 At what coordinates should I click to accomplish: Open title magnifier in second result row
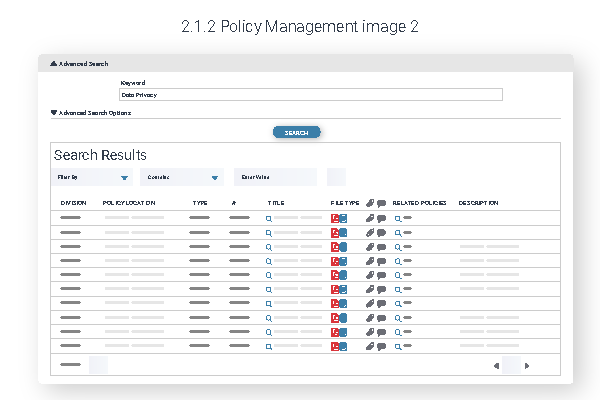269,233
